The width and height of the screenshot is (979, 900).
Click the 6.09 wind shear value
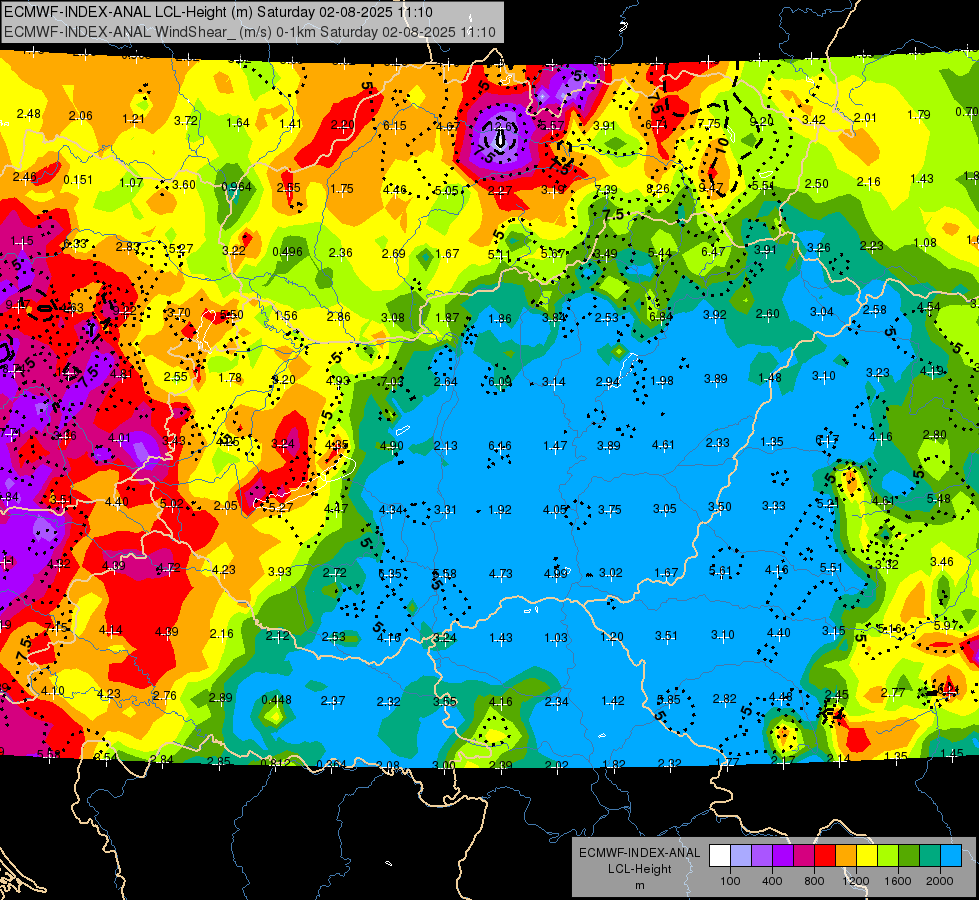click(x=500, y=382)
